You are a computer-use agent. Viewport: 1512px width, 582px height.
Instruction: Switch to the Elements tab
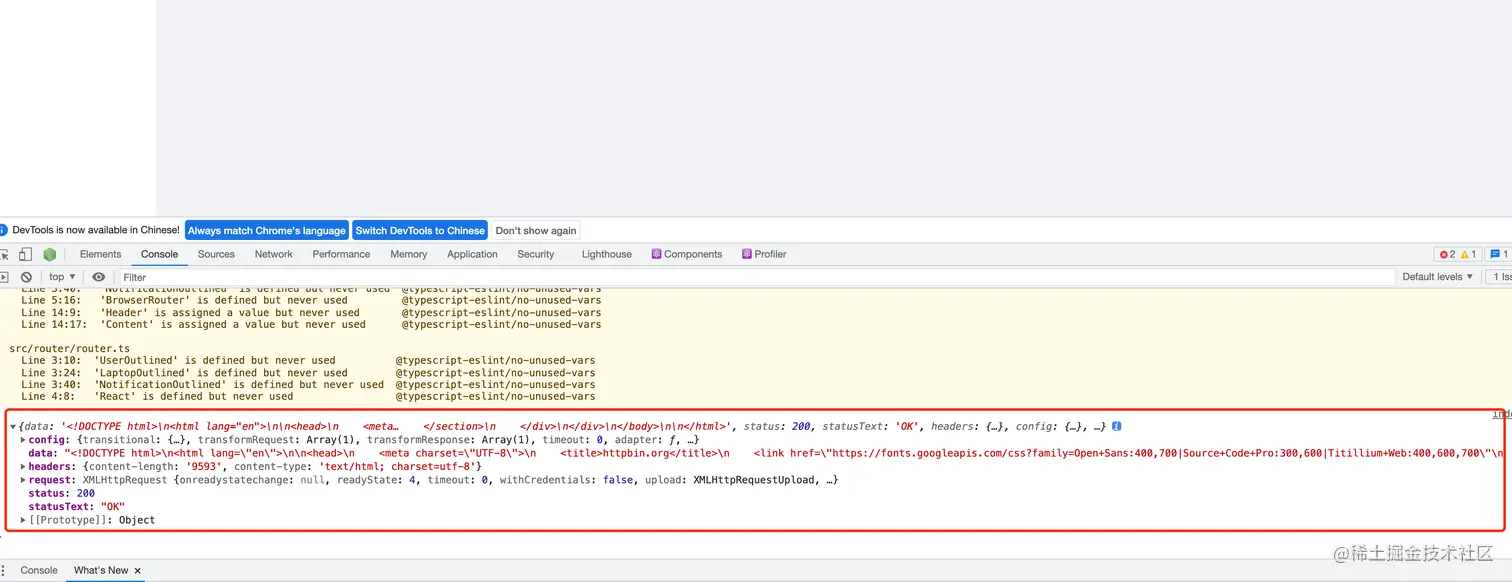click(x=100, y=254)
